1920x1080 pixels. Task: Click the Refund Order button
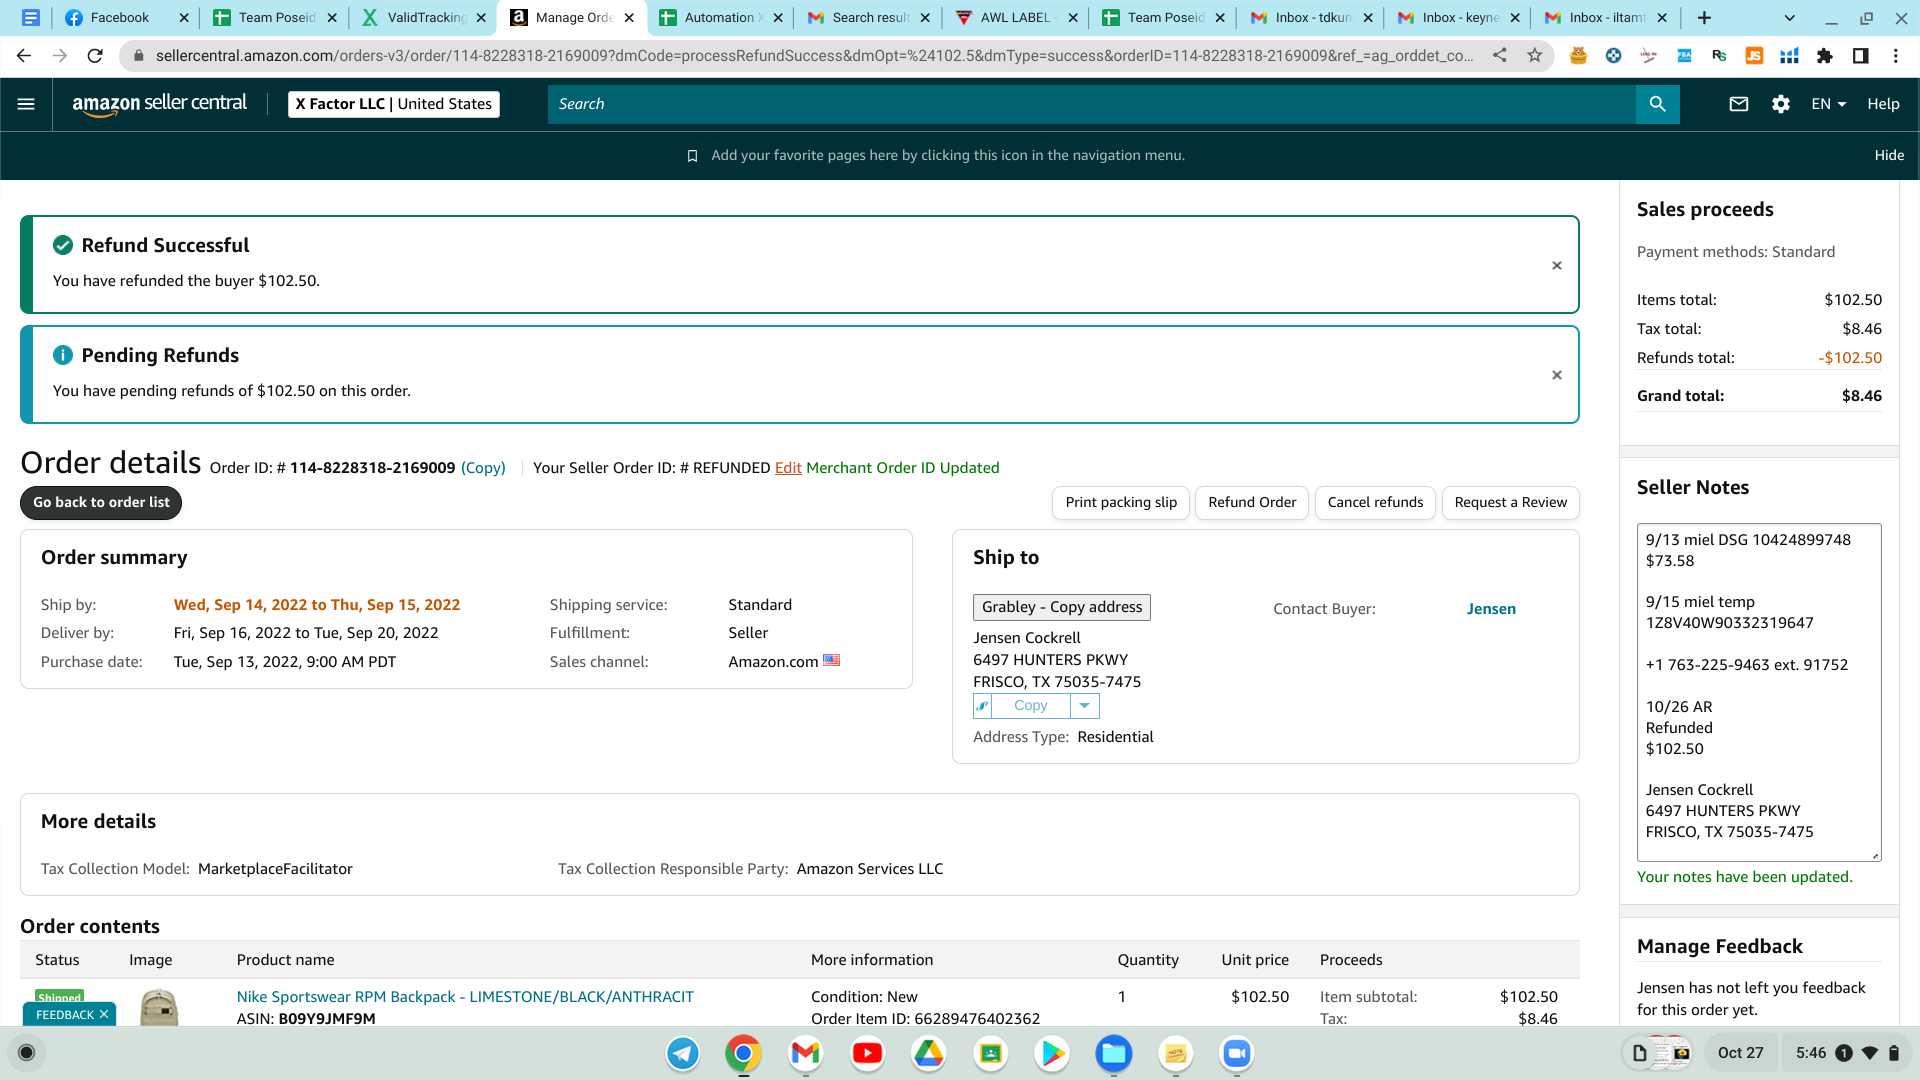[x=1252, y=503]
